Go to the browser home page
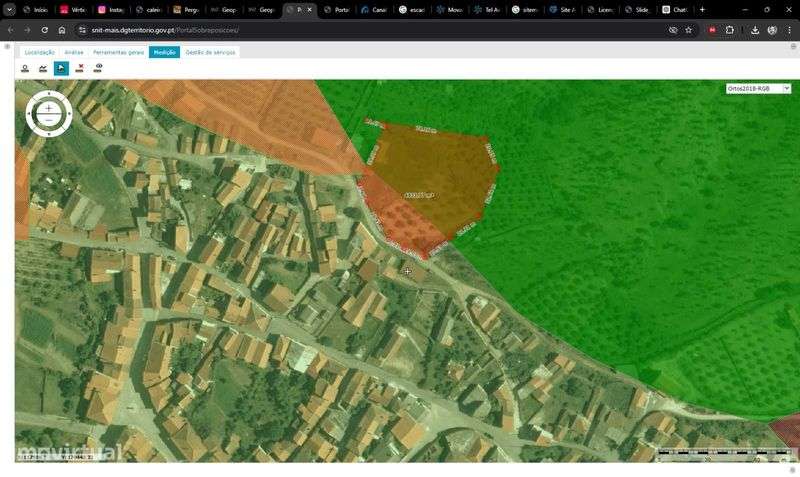Image resolution: width=800 pixels, height=477 pixels. point(62,30)
